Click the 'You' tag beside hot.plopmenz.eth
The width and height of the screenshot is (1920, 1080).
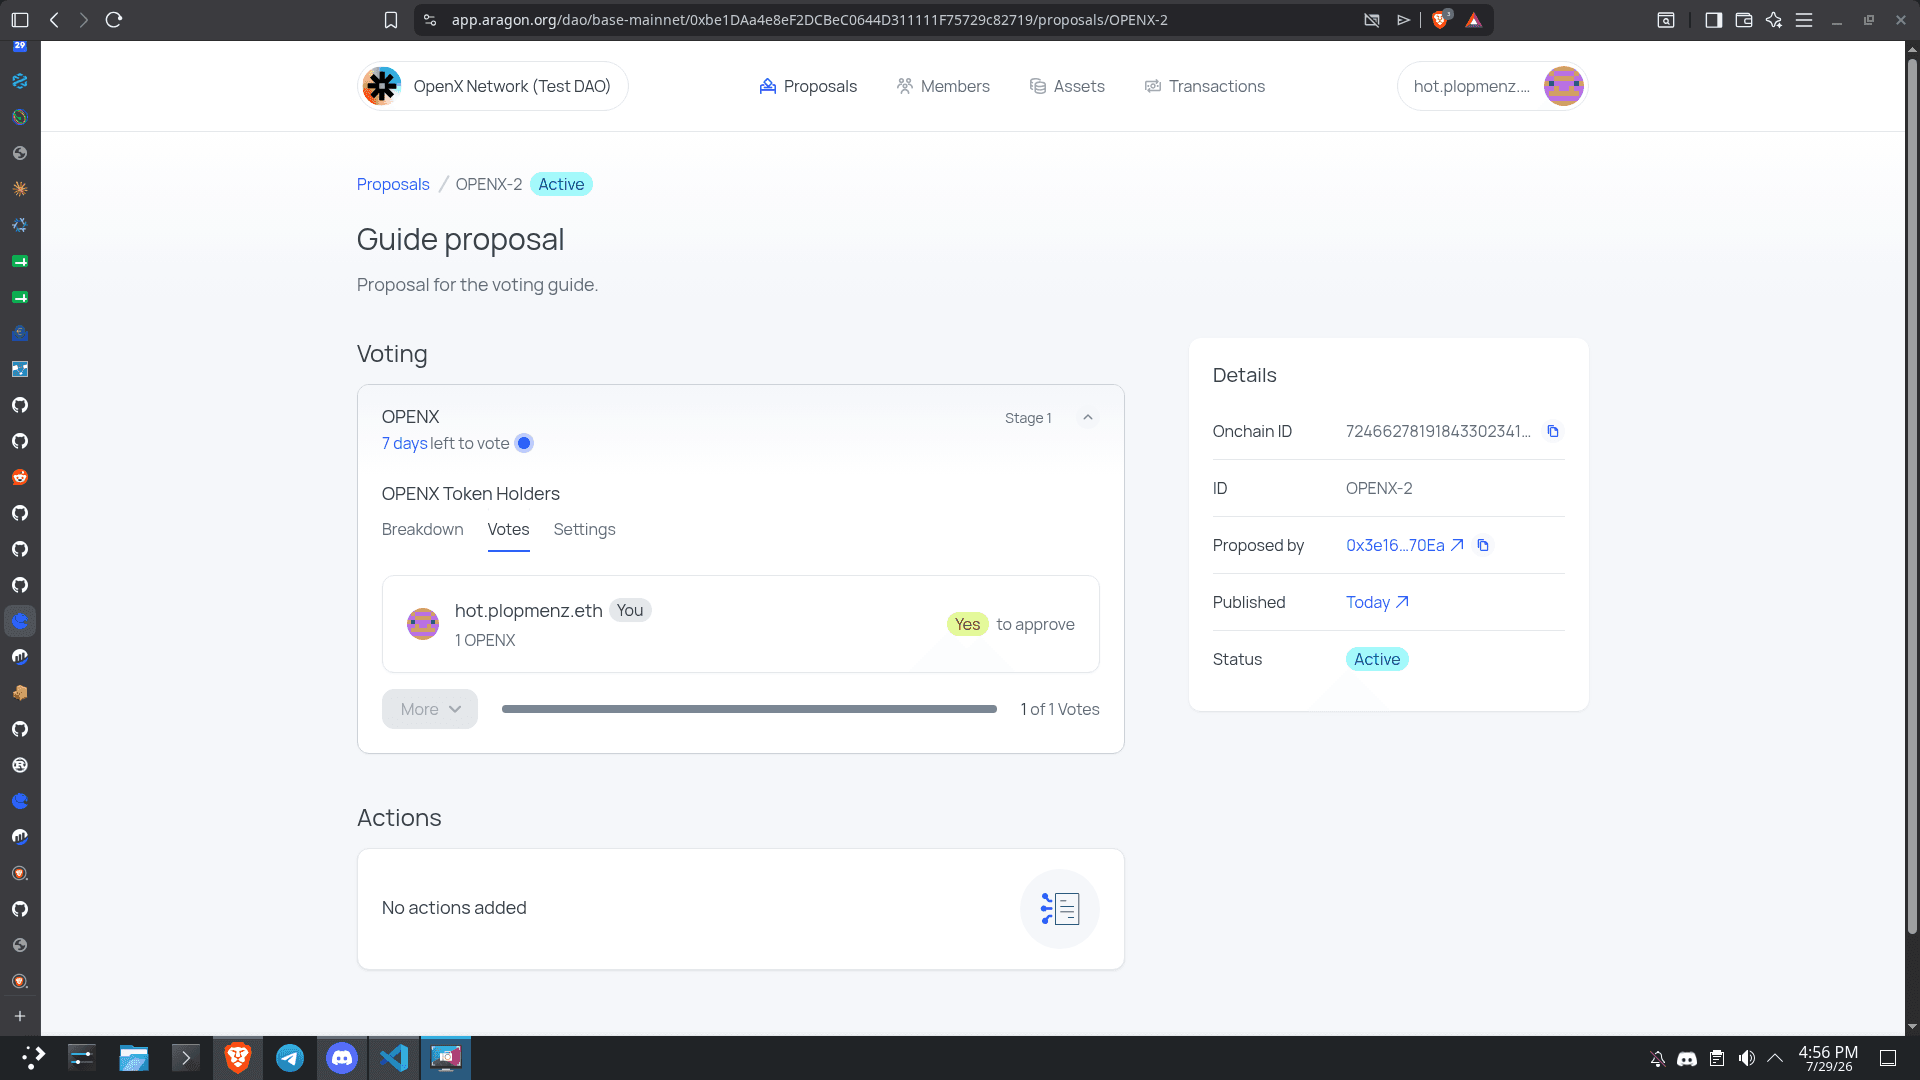click(630, 610)
